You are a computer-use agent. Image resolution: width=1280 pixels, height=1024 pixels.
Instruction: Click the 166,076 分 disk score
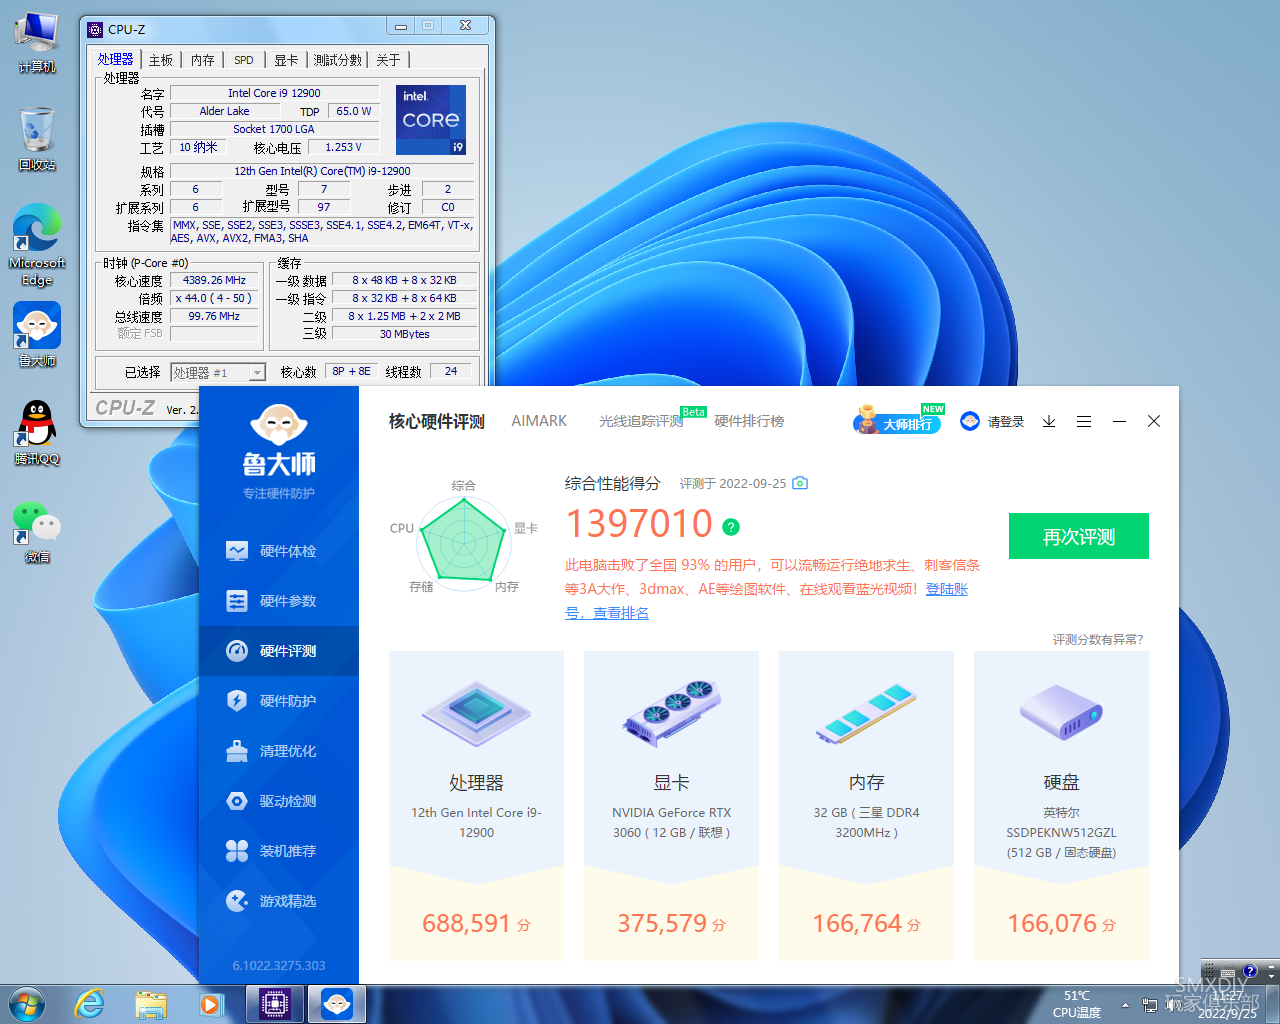pos(1061,923)
